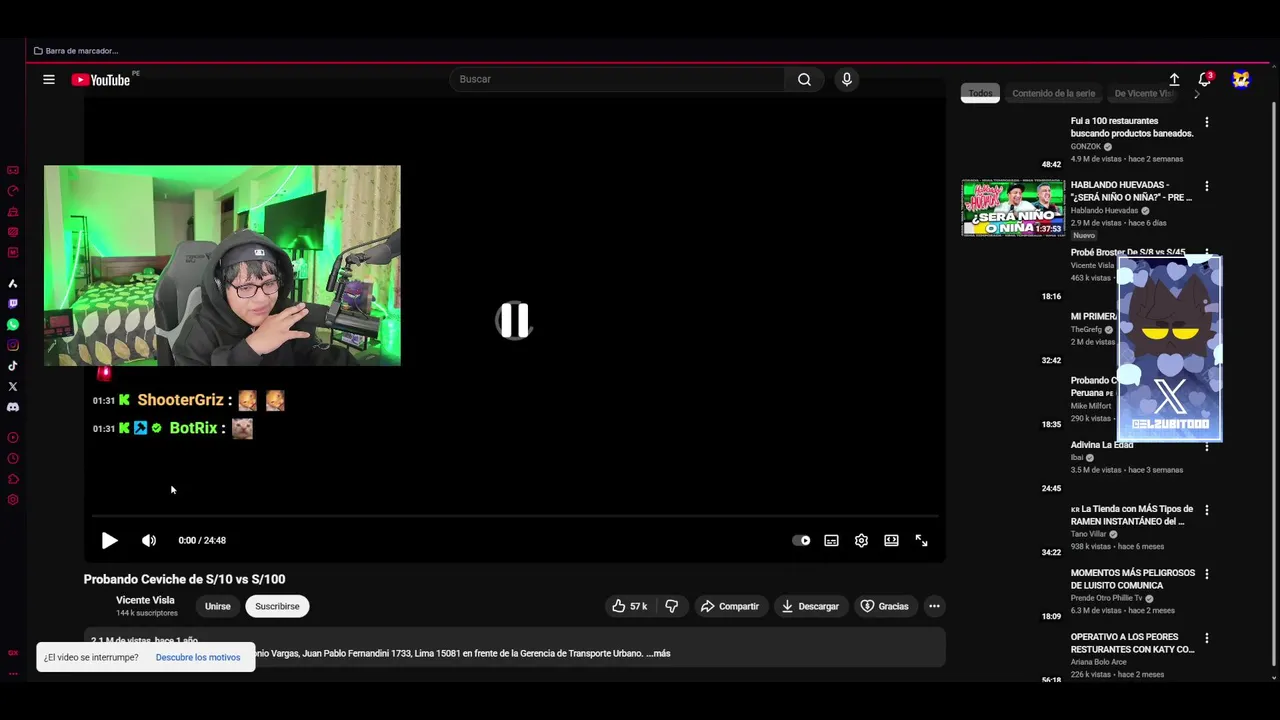Open WhatsApp in the browser sidebar

coord(13,325)
